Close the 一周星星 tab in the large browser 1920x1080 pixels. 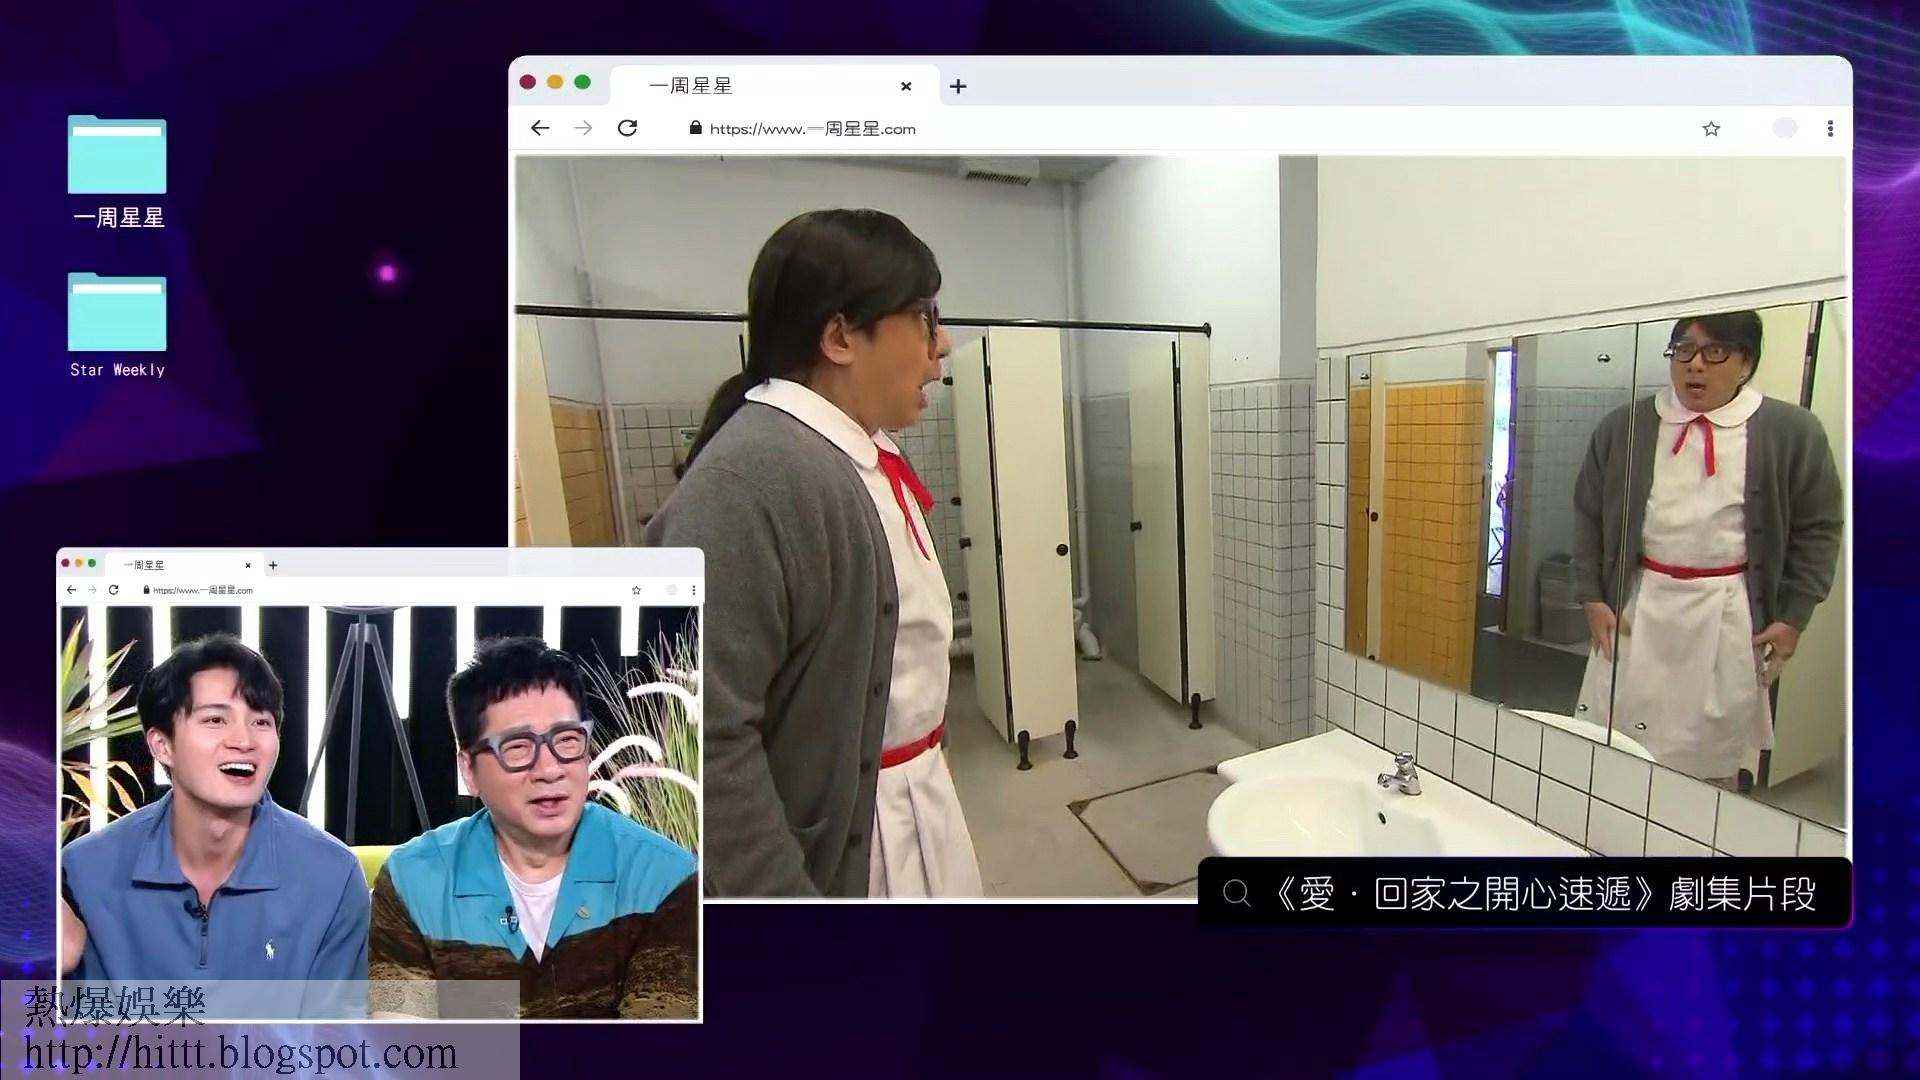(x=906, y=87)
